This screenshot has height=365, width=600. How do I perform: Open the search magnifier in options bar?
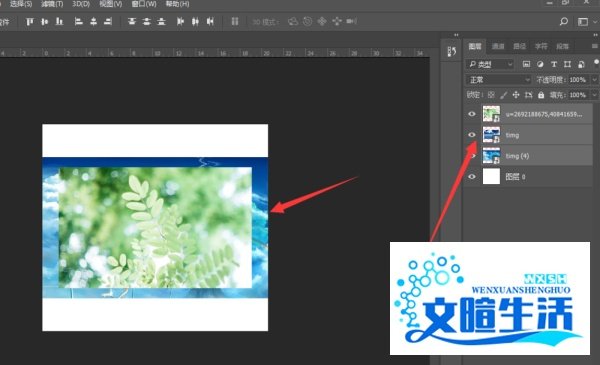[x=564, y=21]
